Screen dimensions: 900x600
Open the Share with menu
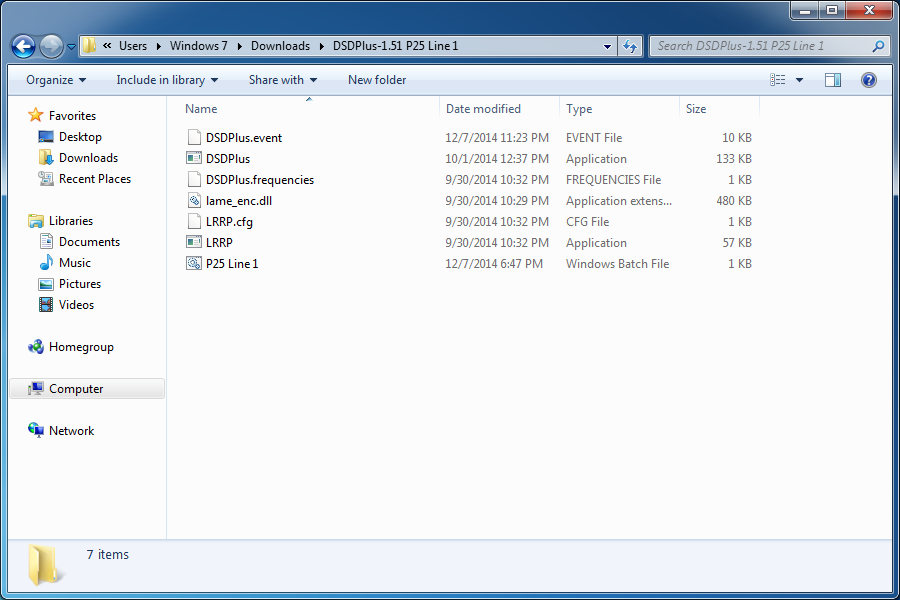282,80
